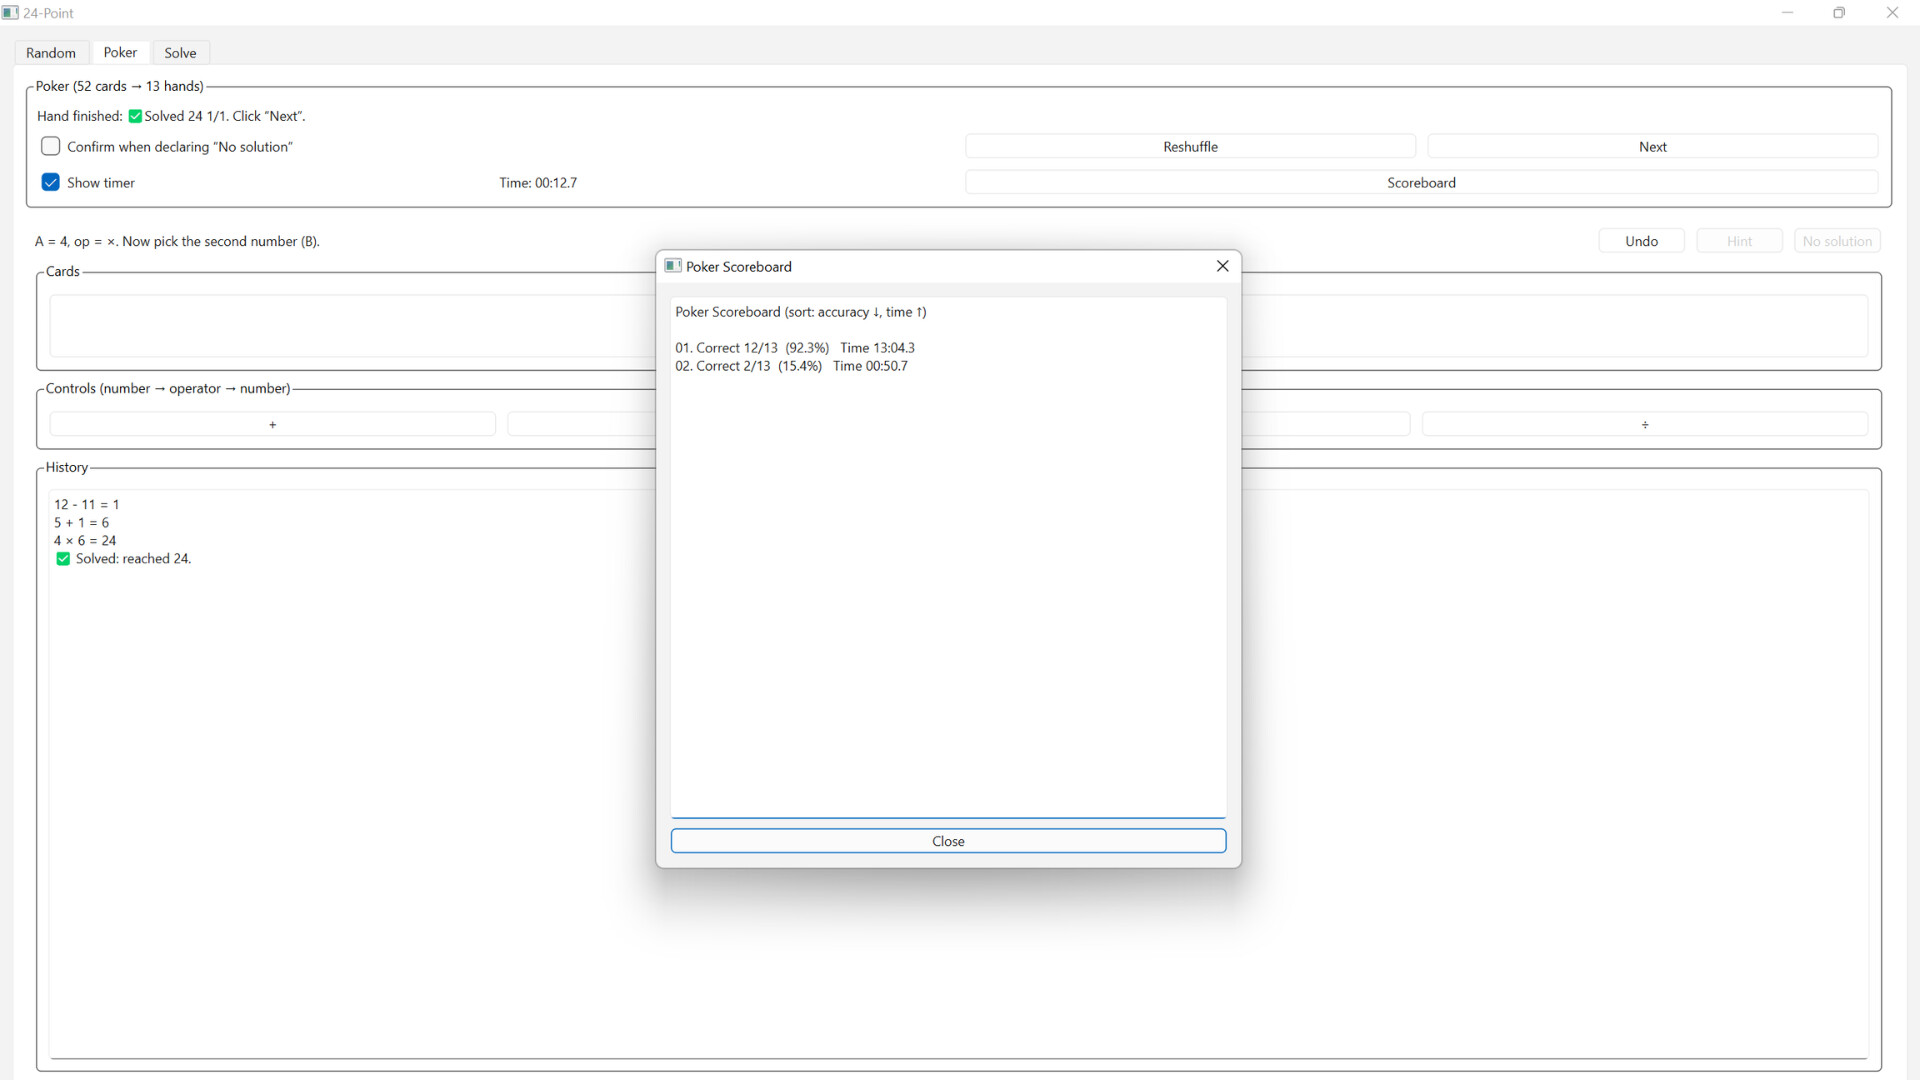This screenshot has height=1080, width=1920.
Task: Select the second scoreboard entry 2/13
Action: tap(790, 366)
